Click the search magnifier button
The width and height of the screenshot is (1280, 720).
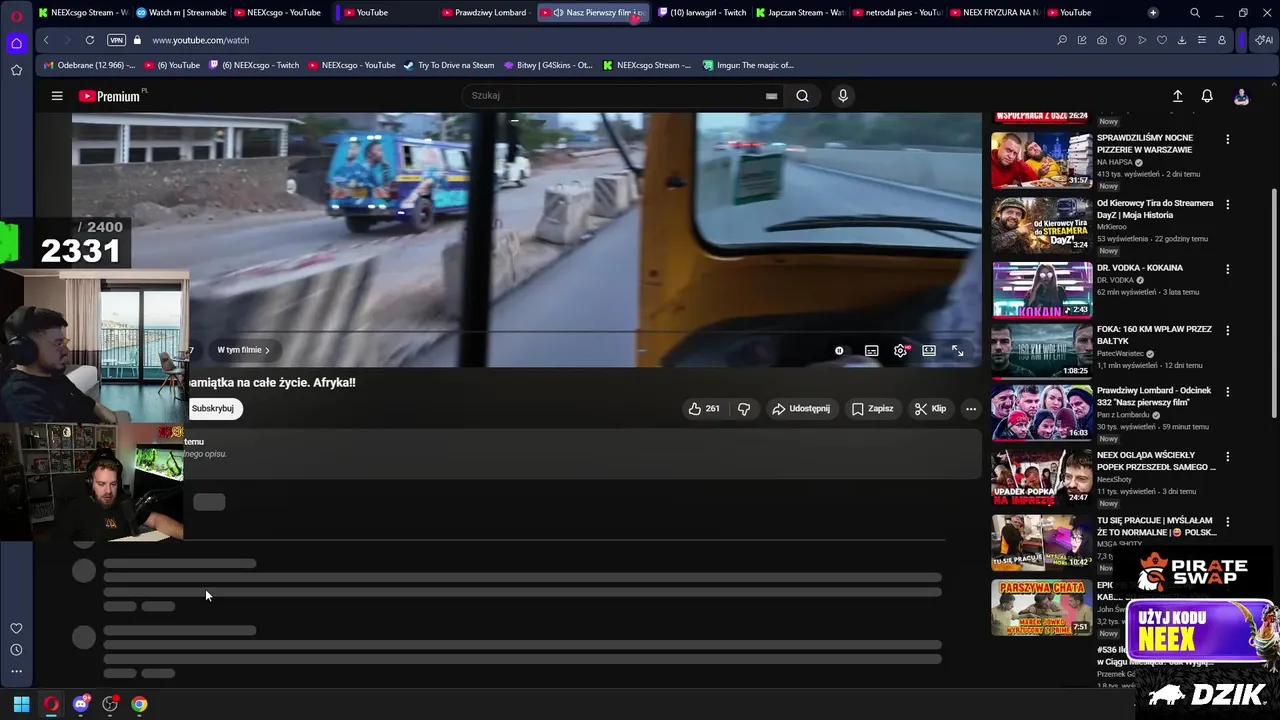(802, 96)
